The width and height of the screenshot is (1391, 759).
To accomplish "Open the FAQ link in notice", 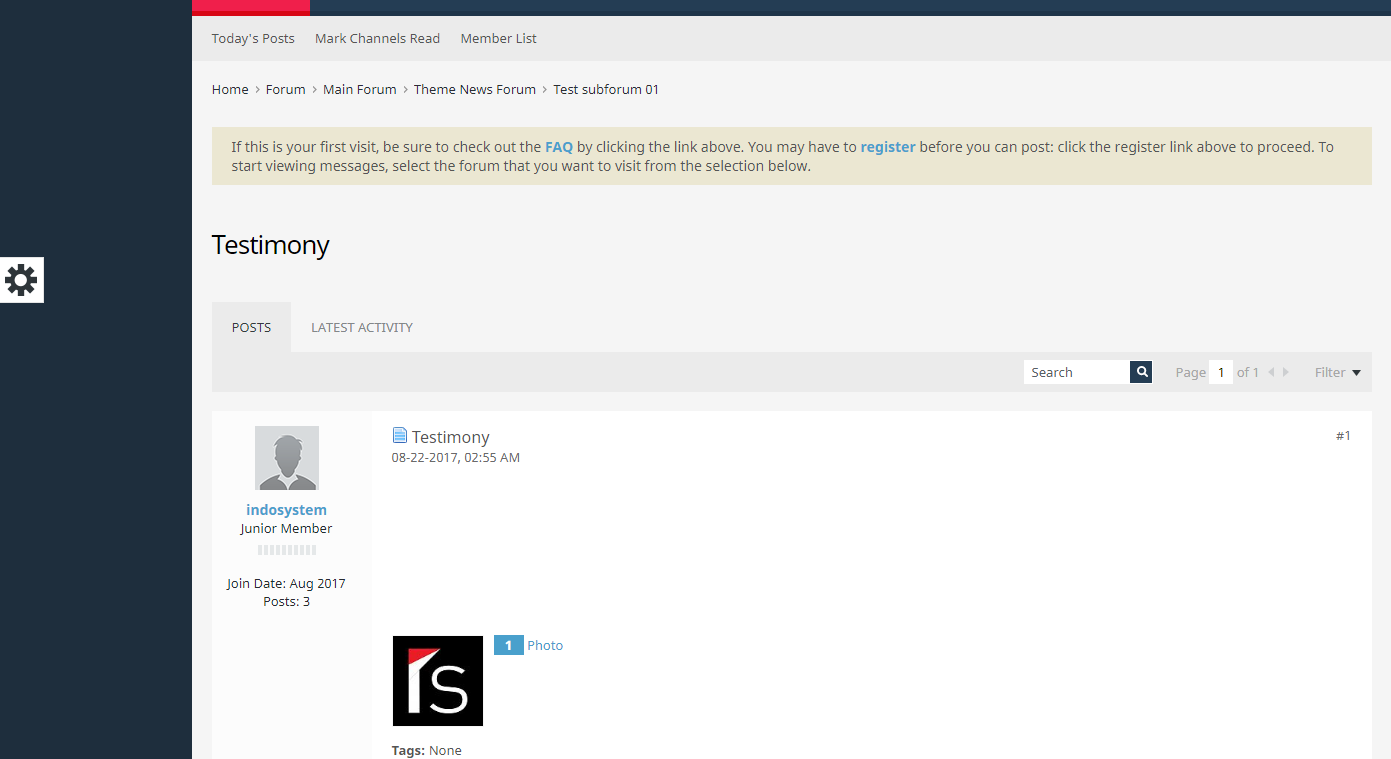I will (x=559, y=147).
